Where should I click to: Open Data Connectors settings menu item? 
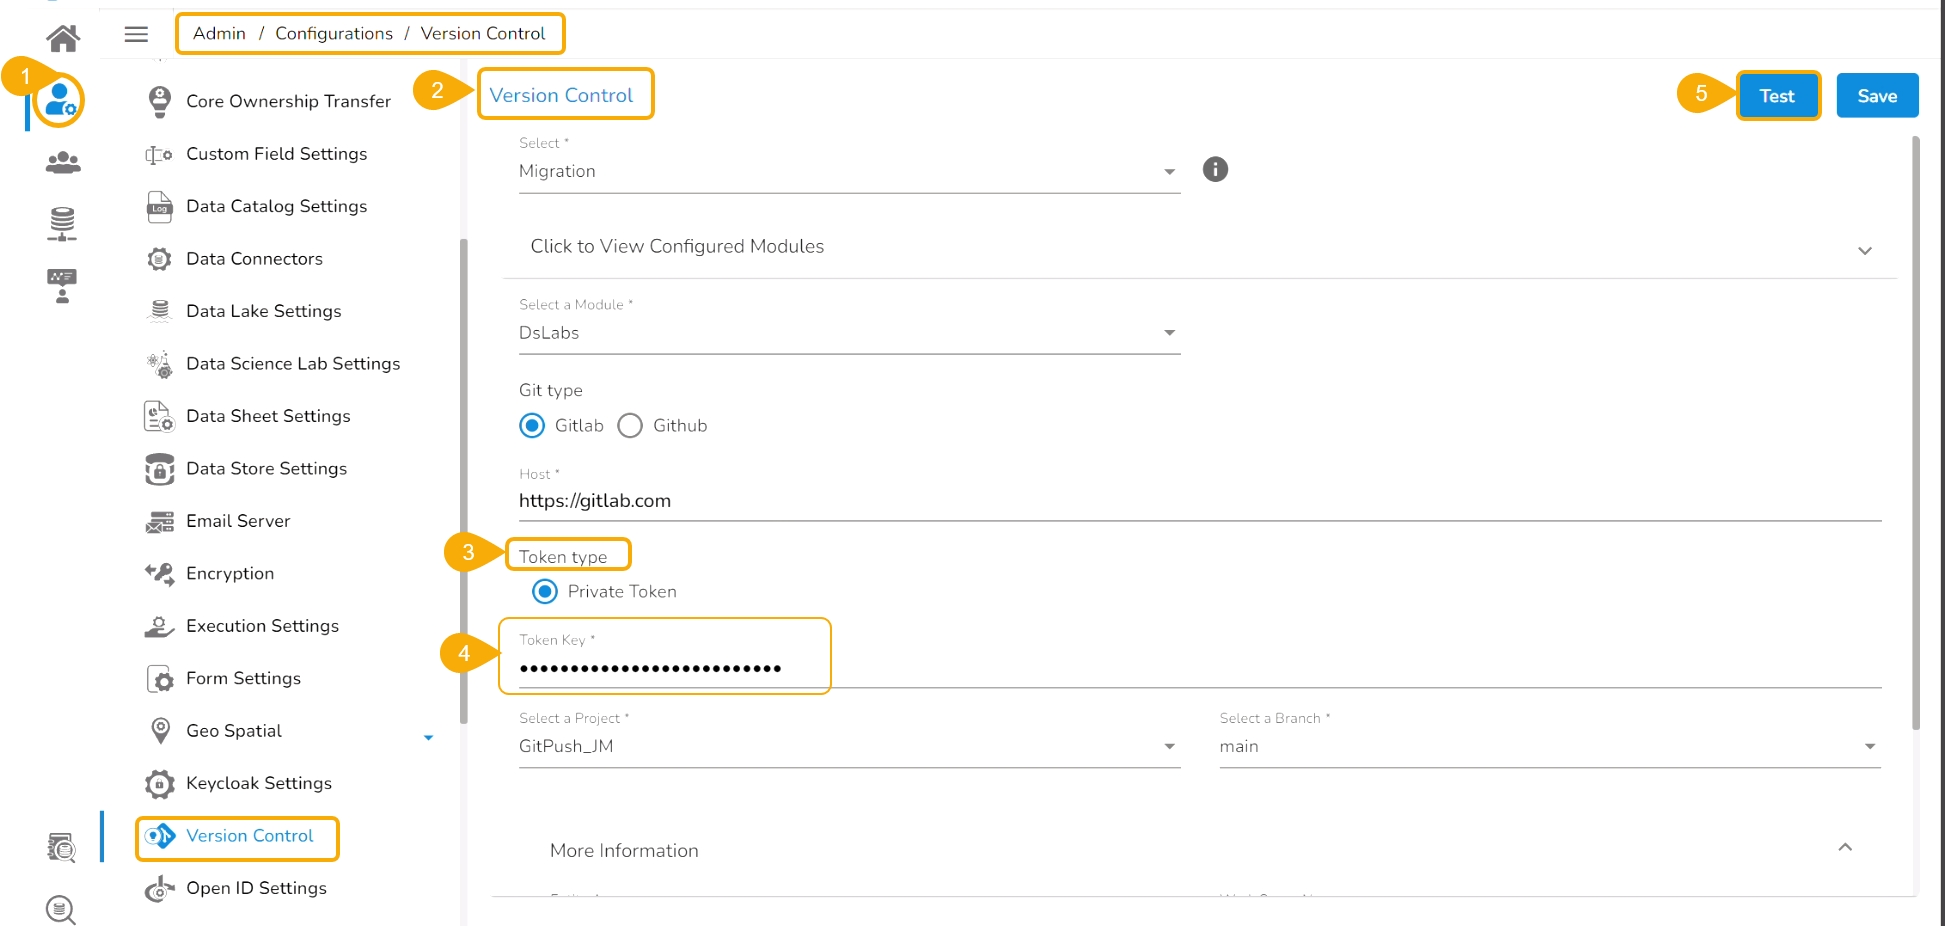click(254, 259)
